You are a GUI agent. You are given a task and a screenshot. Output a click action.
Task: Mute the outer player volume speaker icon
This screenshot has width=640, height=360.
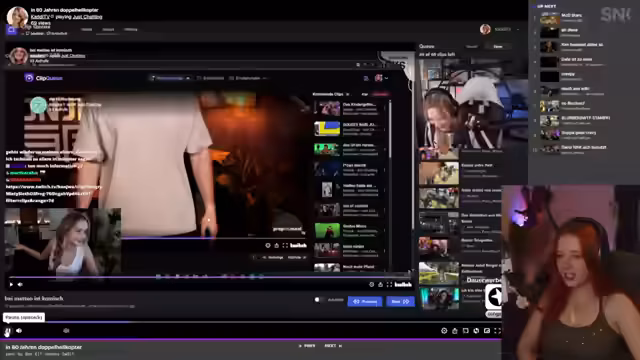(19, 331)
